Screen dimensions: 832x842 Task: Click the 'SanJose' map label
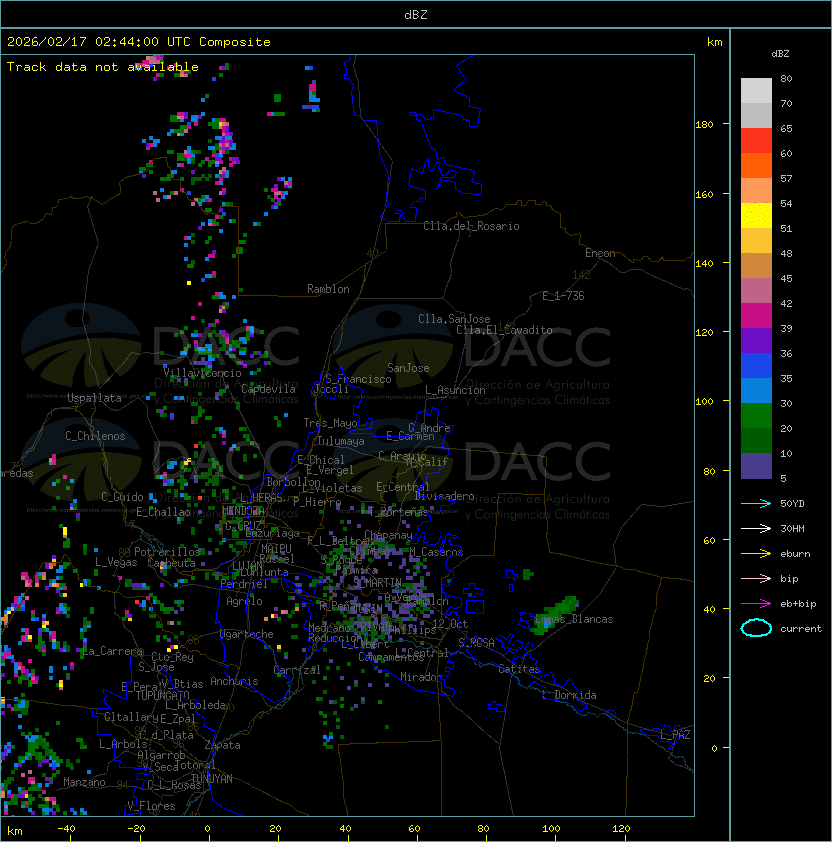click(x=408, y=368)
